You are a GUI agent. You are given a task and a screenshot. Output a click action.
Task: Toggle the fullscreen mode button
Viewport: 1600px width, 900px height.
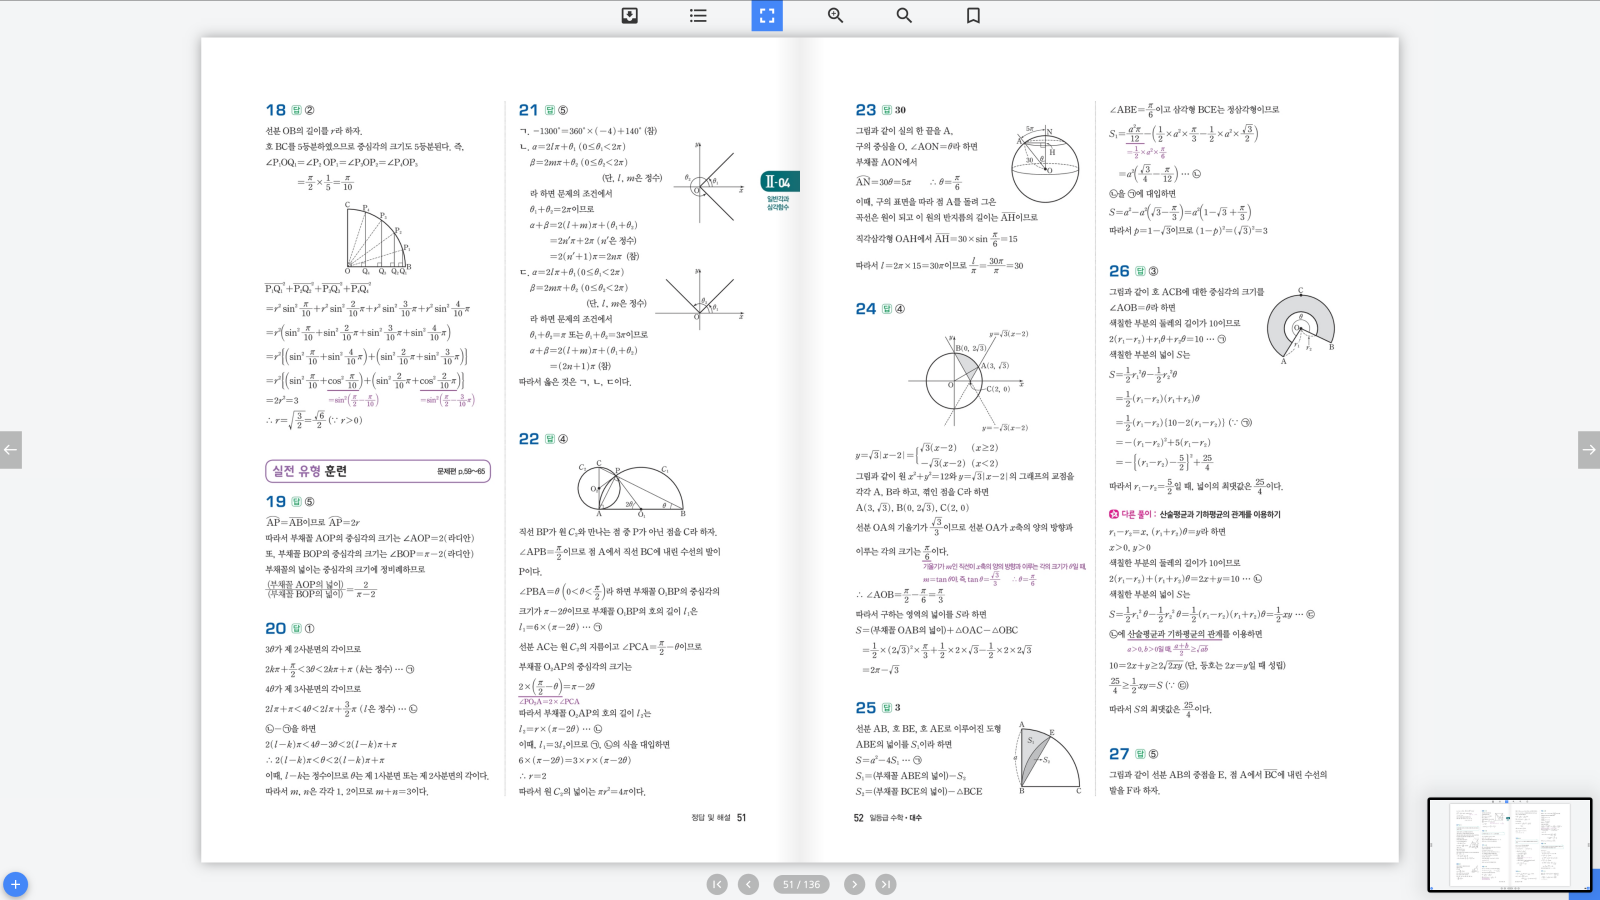(767, 15)
